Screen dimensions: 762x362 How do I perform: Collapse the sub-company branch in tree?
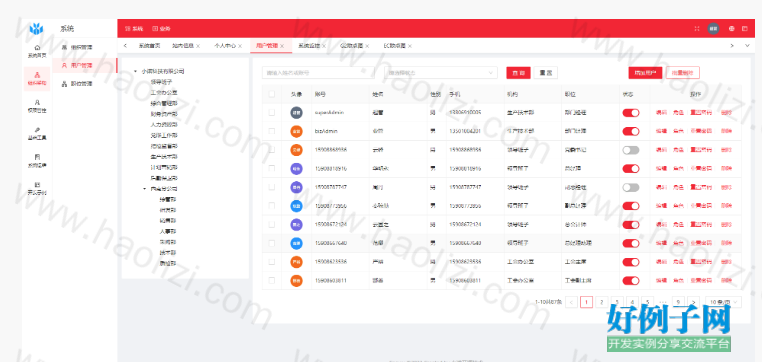coord(144,189)
